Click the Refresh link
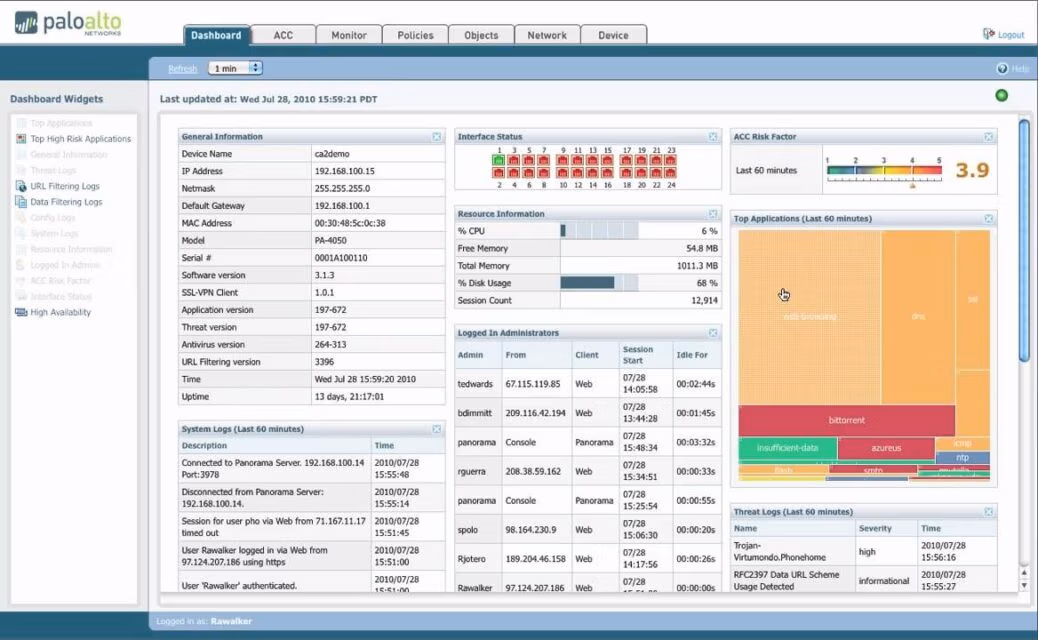1038x640 pixels. (182, 68)
